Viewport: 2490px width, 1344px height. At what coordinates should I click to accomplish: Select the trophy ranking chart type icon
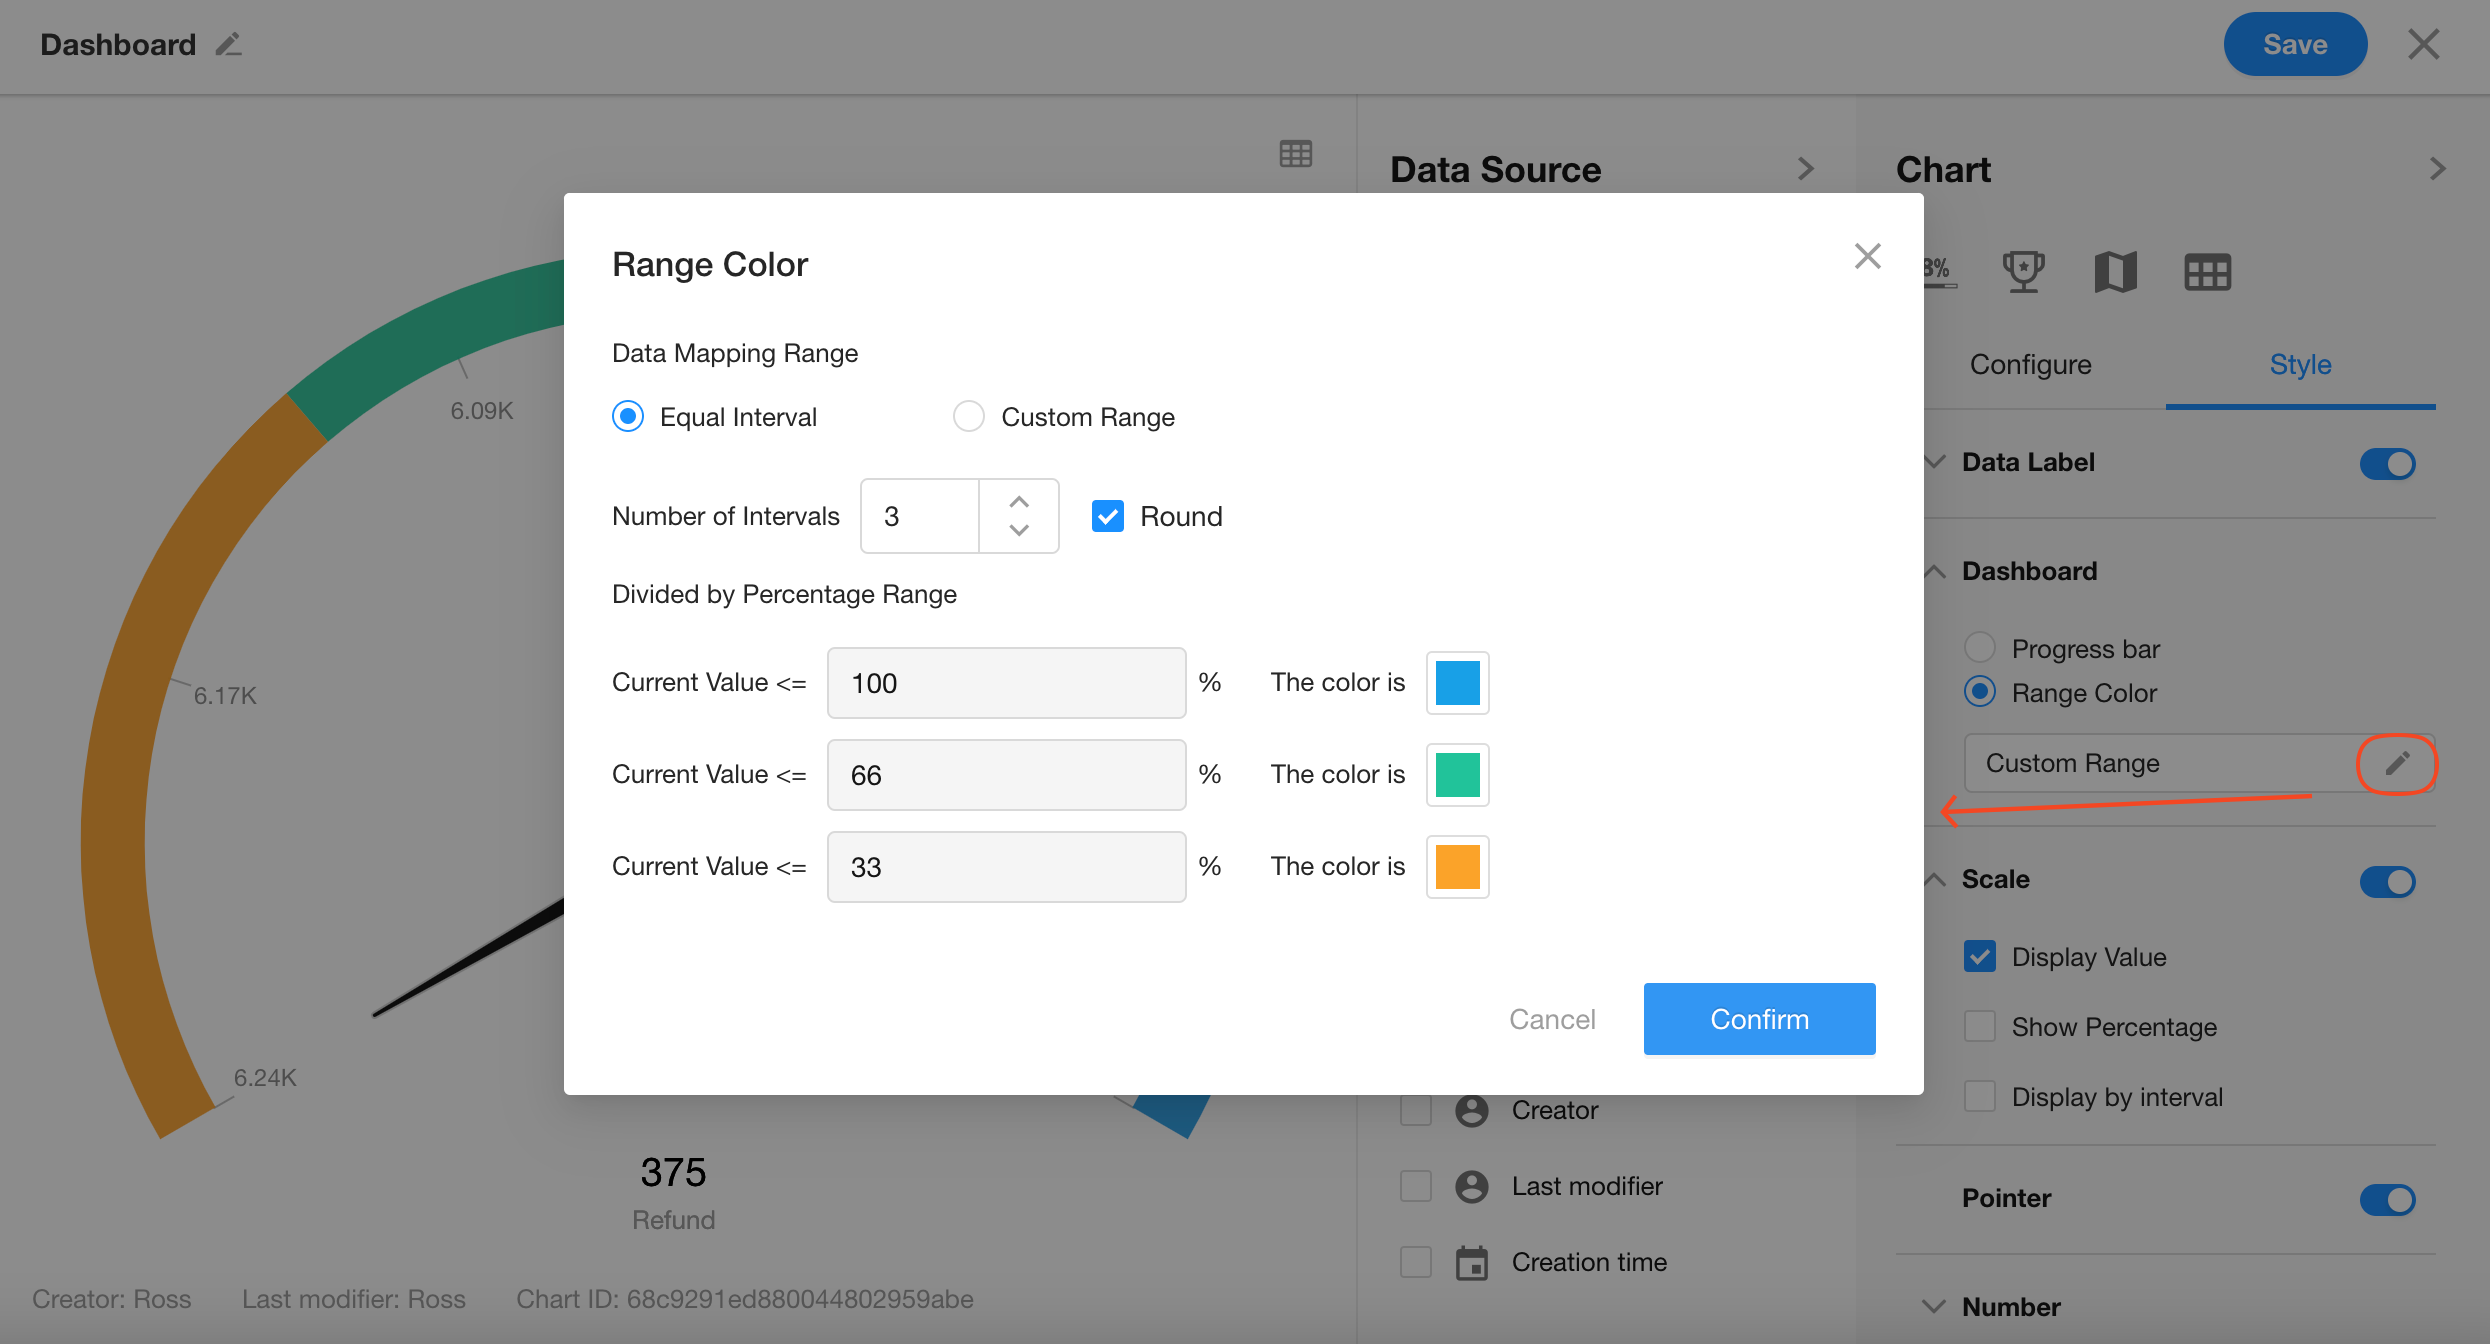pyautogui.click(x=2023, y=272)
